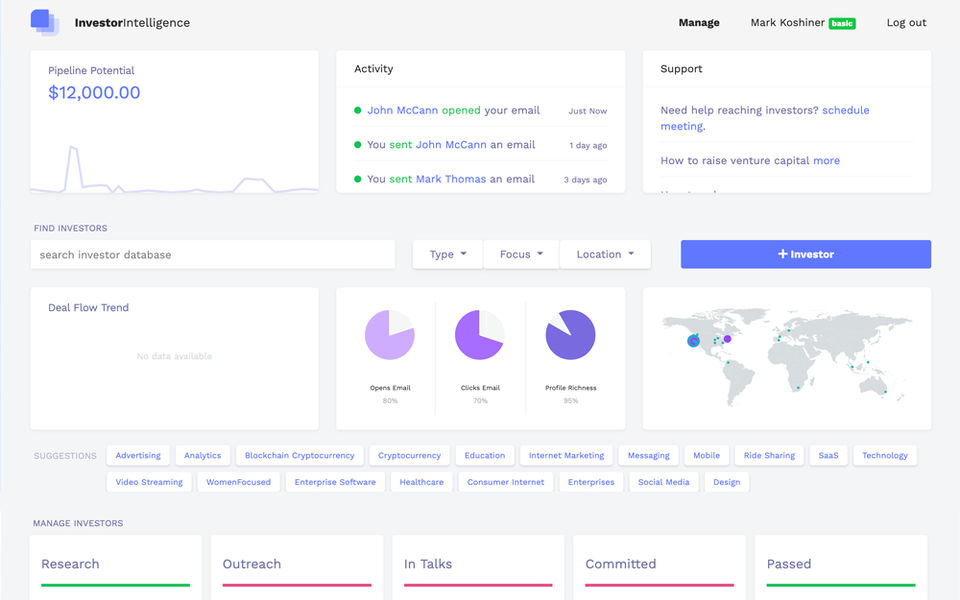Select the Cryptocurrency suggestion tag
Screen dimensions: 960x600
[x=409, y=456]
